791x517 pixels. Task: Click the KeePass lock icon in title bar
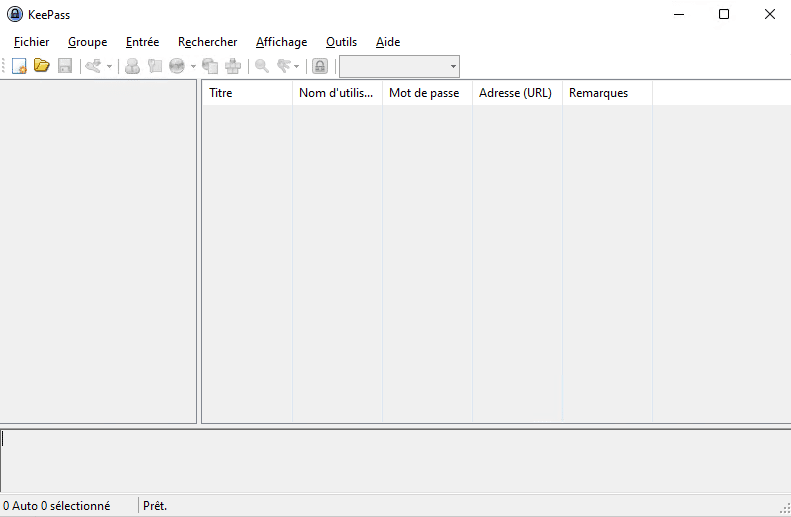coord(15,14)
